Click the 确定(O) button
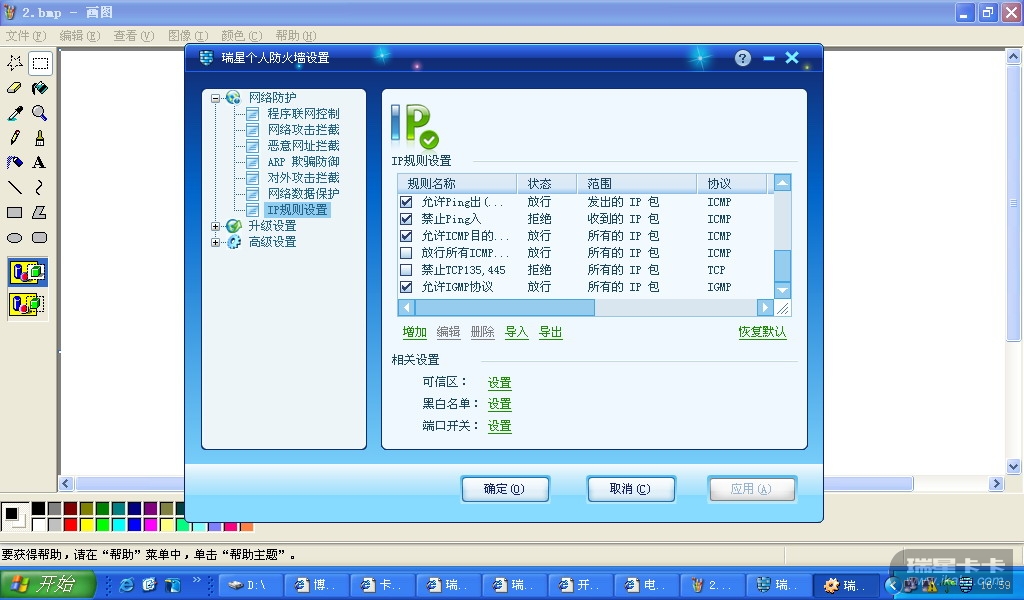 pos(504,489)
